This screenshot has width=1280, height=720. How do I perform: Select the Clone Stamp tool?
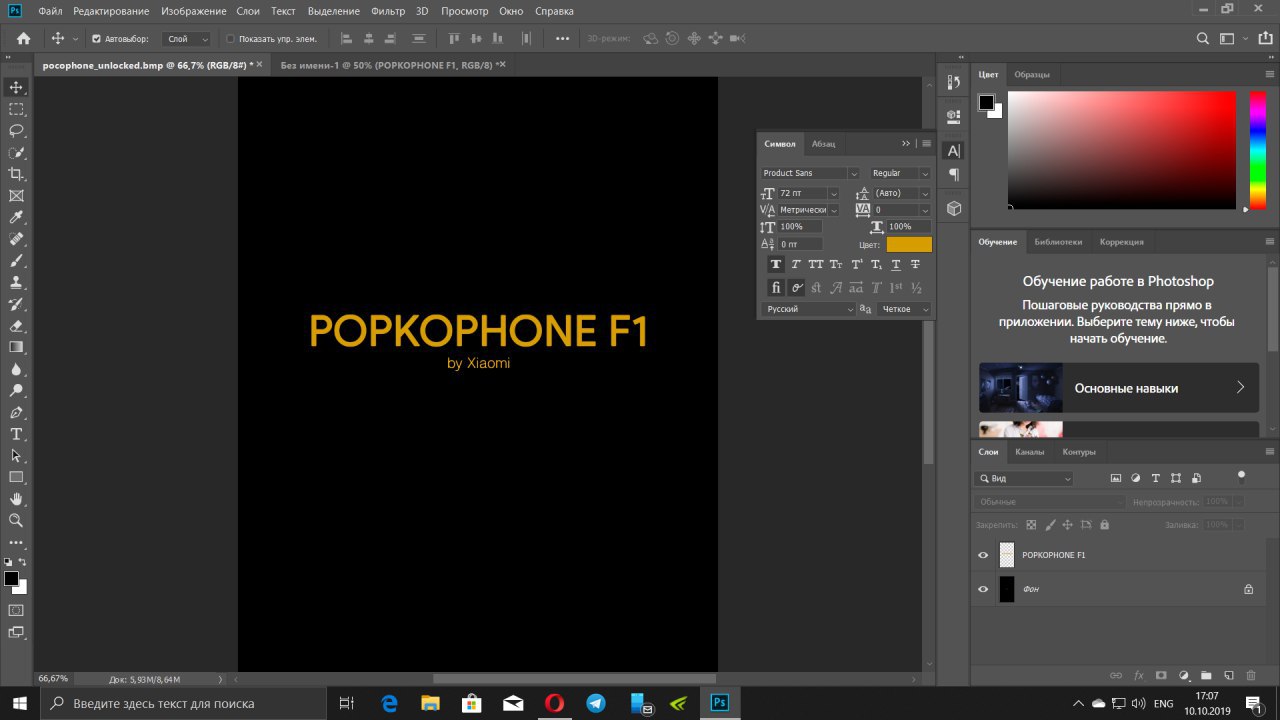coord(16,283)
